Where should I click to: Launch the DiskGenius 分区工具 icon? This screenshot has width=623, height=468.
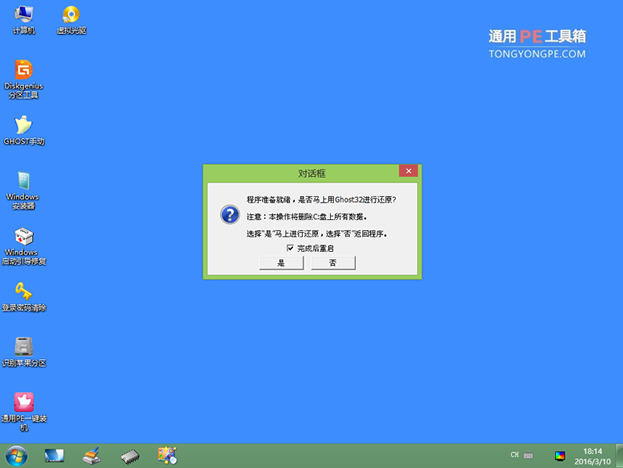point(21,73)
